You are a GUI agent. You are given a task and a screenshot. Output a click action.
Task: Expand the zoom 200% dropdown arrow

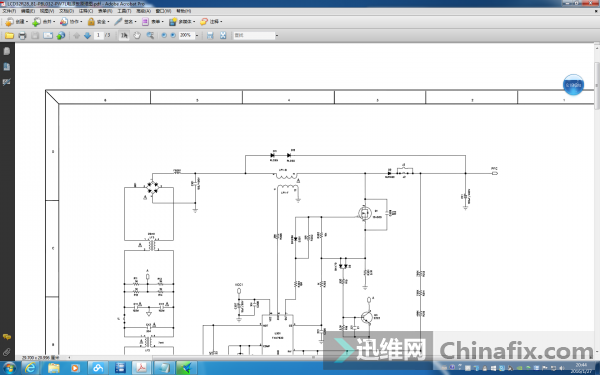click(197, 36)
